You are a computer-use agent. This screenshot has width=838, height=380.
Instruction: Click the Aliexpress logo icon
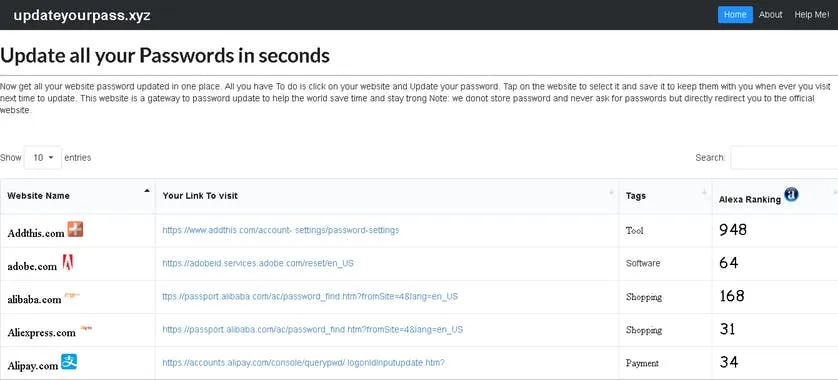point(86,328)
